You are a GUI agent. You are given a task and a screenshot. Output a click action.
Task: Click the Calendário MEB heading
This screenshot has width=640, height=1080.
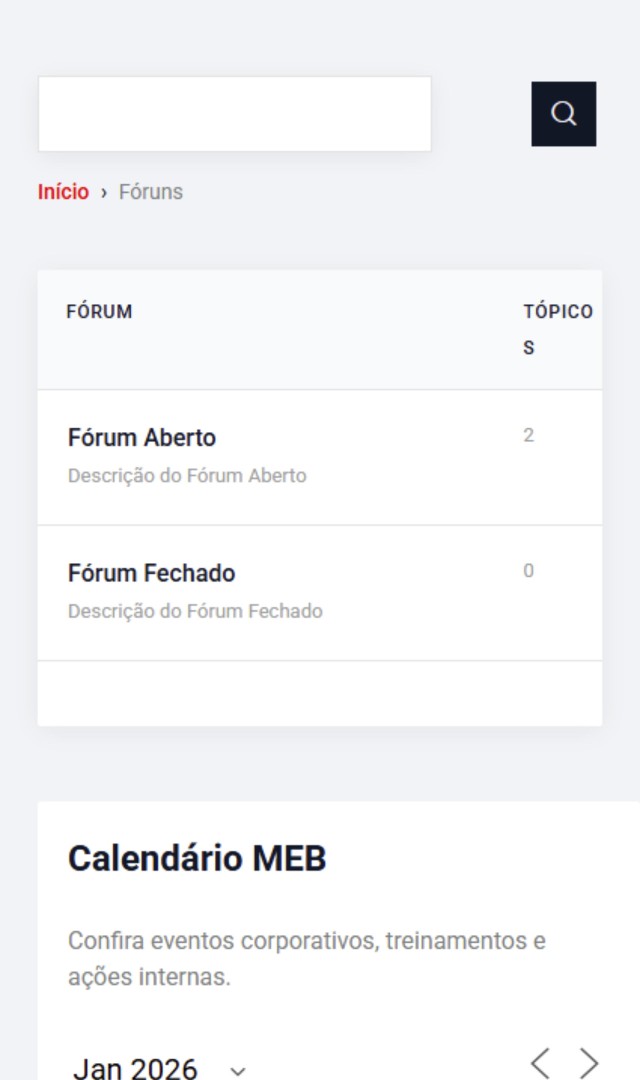tap(197, 859)
